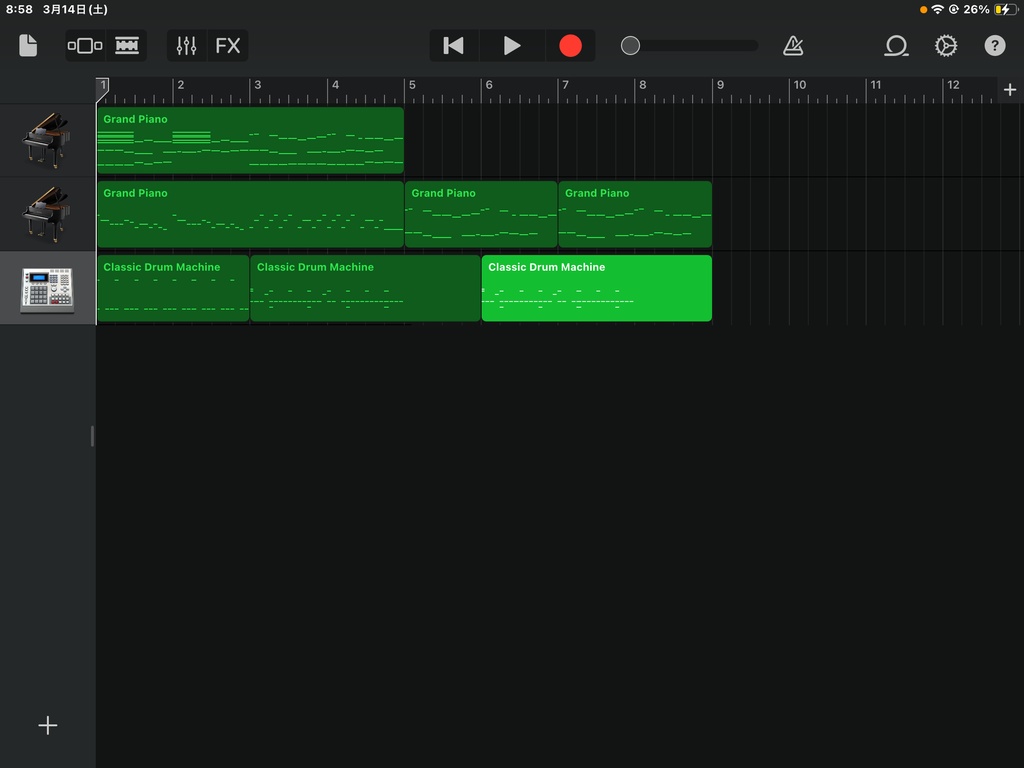Start playback with the Play button
The width and height of the screenshot is (1024, 768).
pos(512,46)
